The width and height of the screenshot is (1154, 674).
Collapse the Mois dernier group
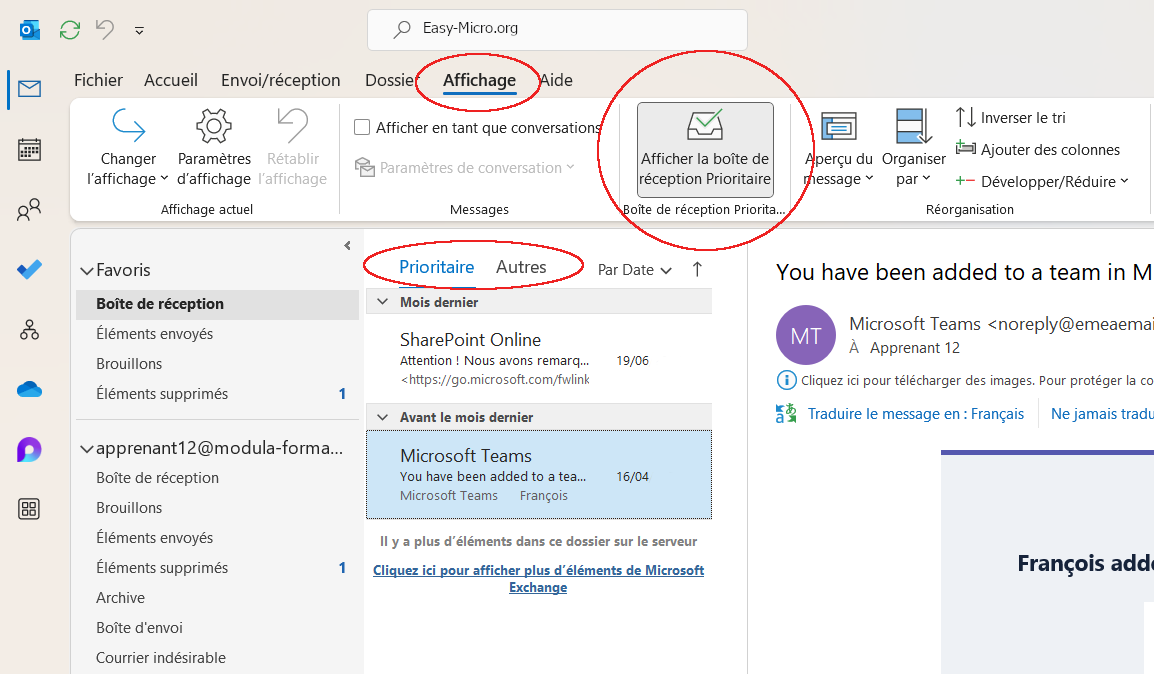pos(383,302)
